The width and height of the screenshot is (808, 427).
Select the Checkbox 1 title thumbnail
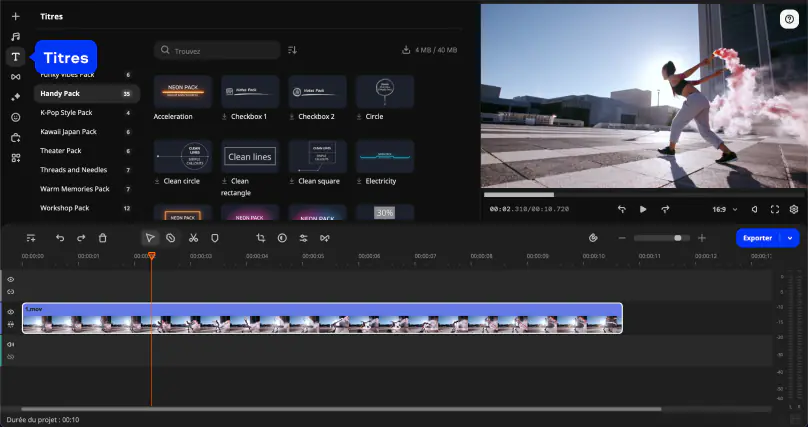[250, 92]
